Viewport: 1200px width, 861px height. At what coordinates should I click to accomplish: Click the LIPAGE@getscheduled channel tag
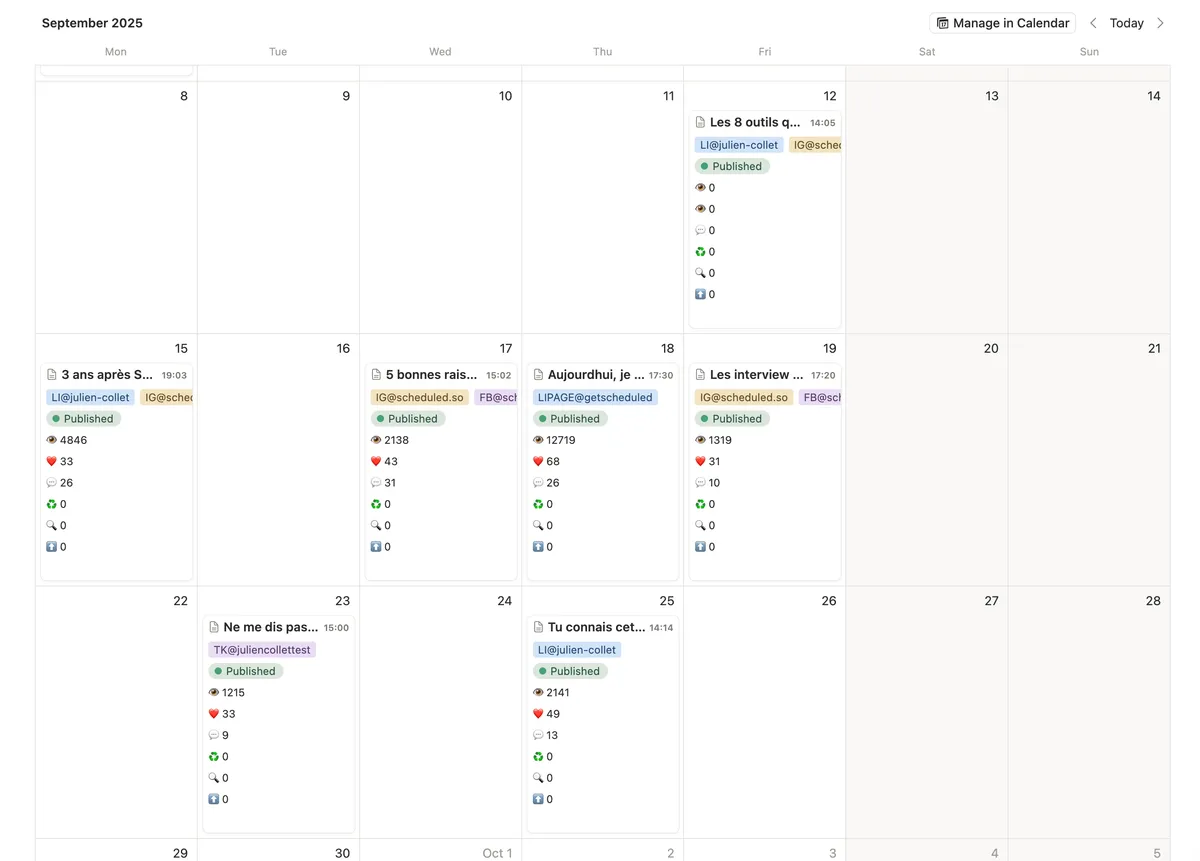[x=595, y=397]
